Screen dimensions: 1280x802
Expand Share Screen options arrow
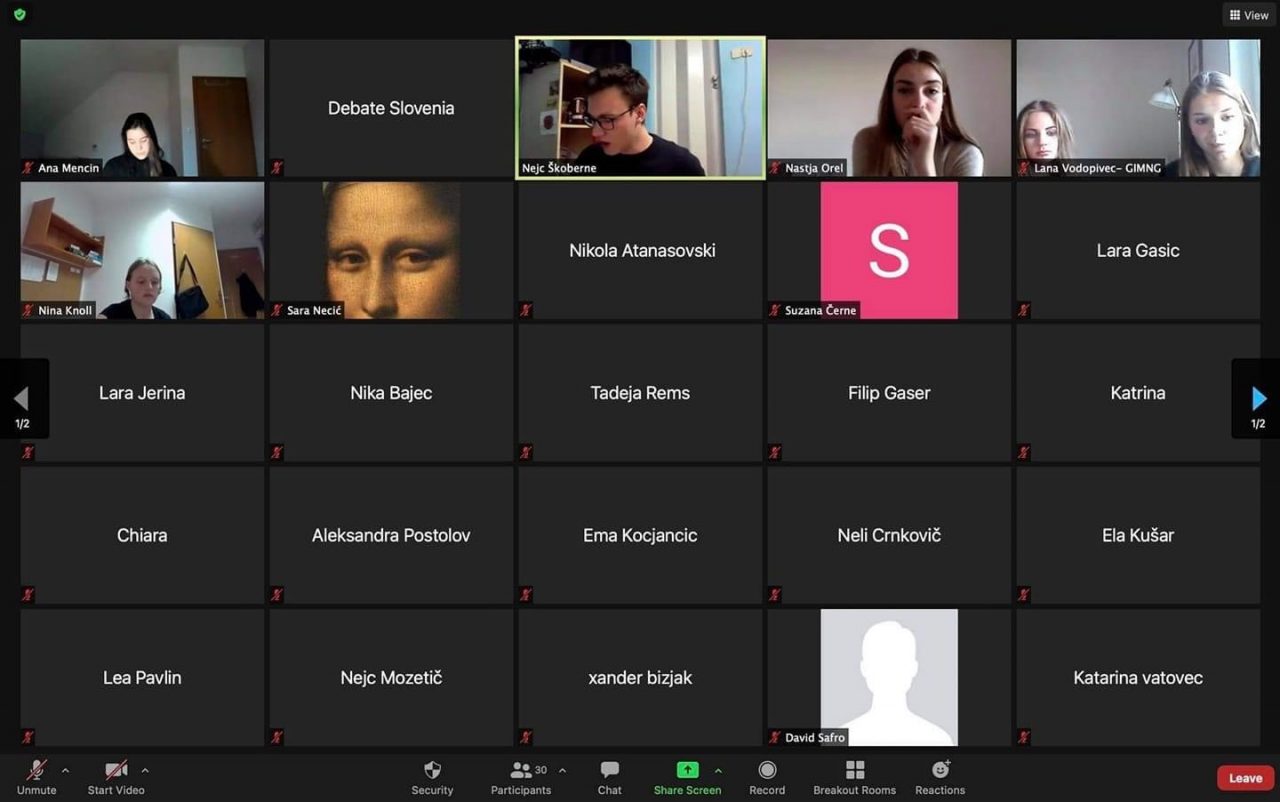pyautogui.click(x=718, y=770)
